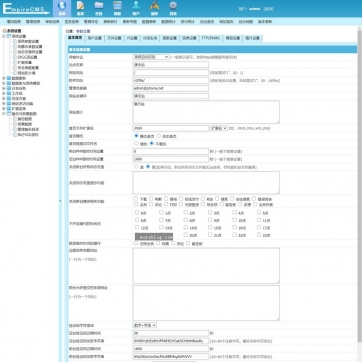Screen dimensions: 362x362
Task: Open the globe System icon in header
Action: 62,8
